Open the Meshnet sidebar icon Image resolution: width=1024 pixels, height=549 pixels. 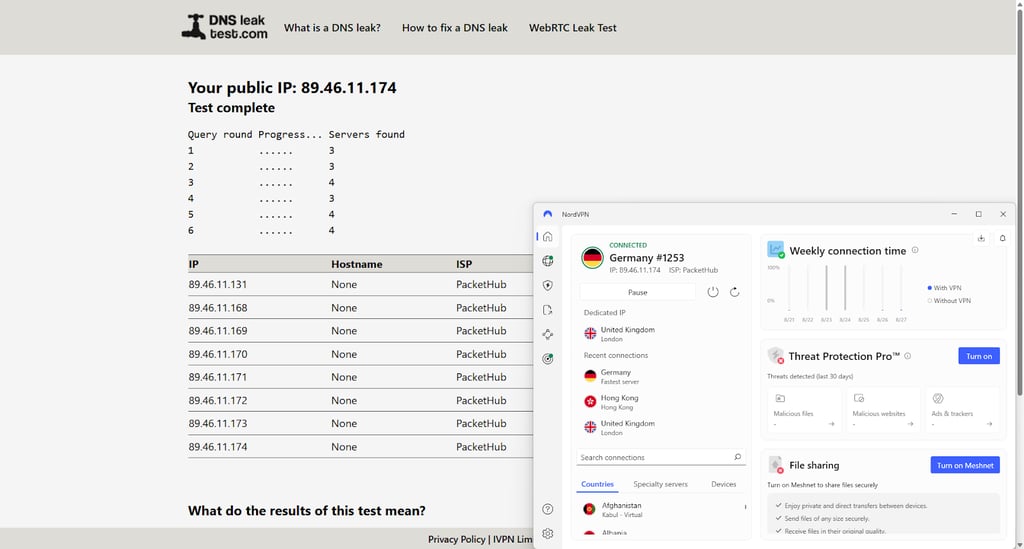(547, 334)
